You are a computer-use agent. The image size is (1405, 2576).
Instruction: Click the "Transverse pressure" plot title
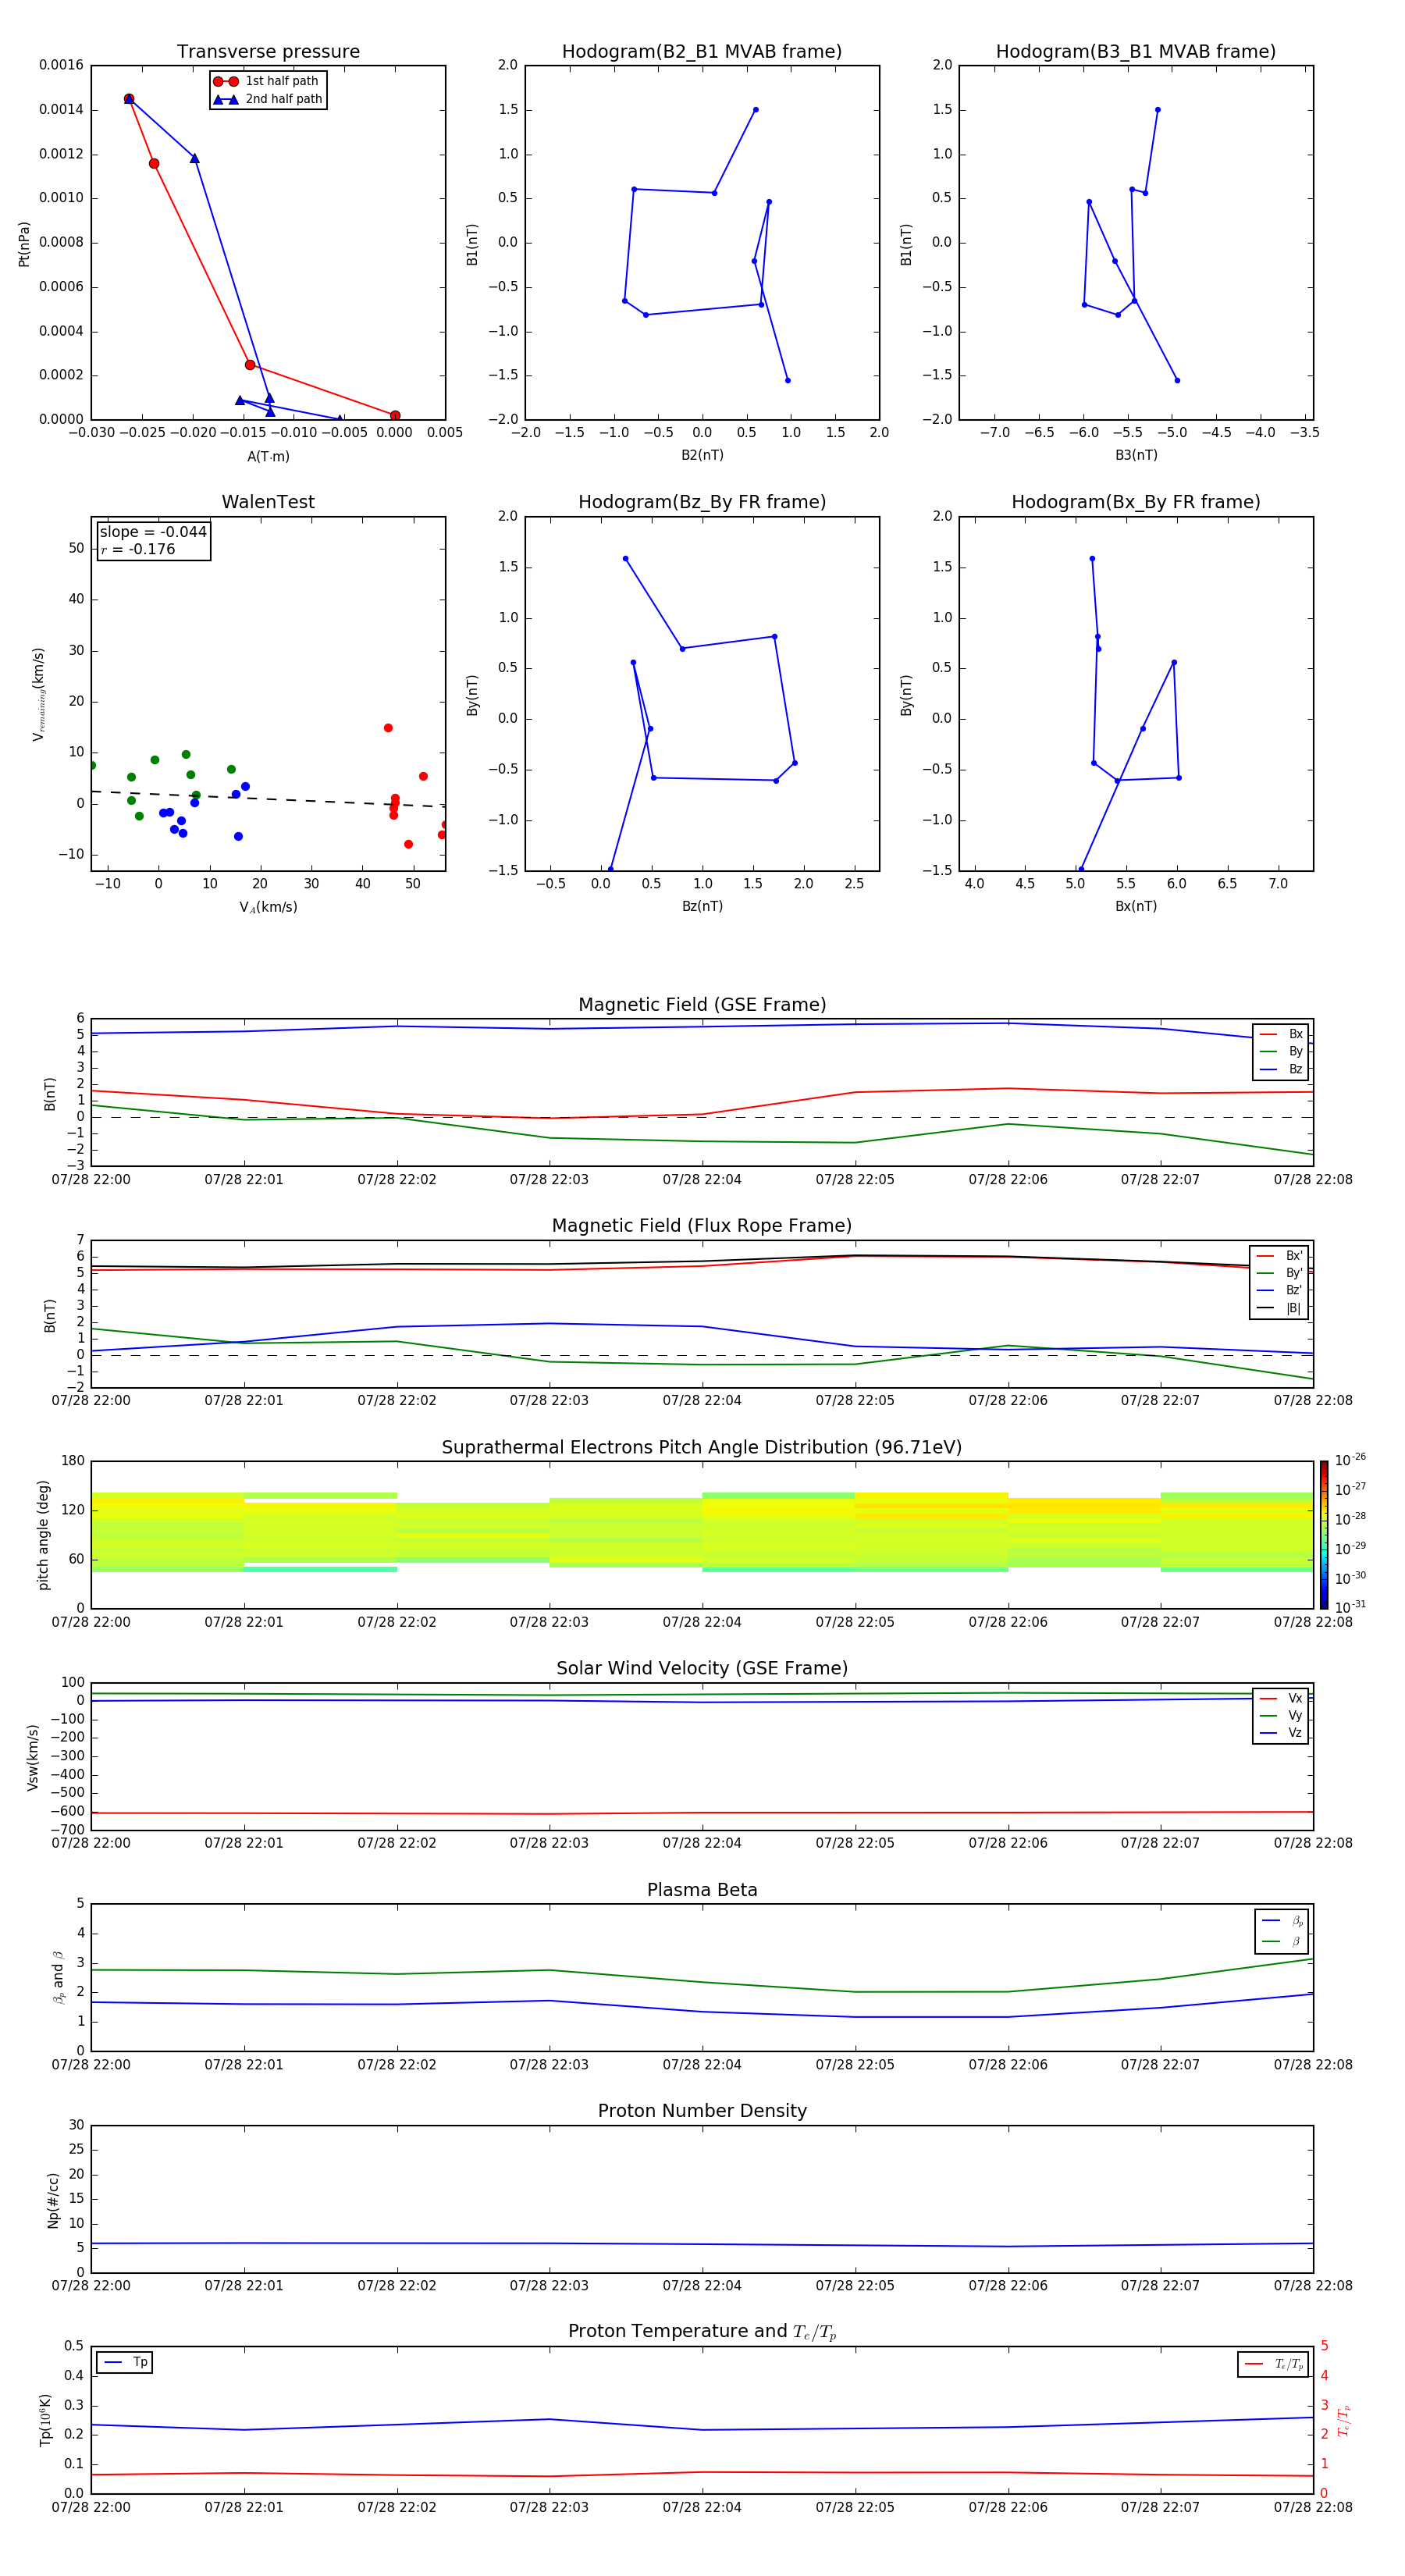pos(268,51)
